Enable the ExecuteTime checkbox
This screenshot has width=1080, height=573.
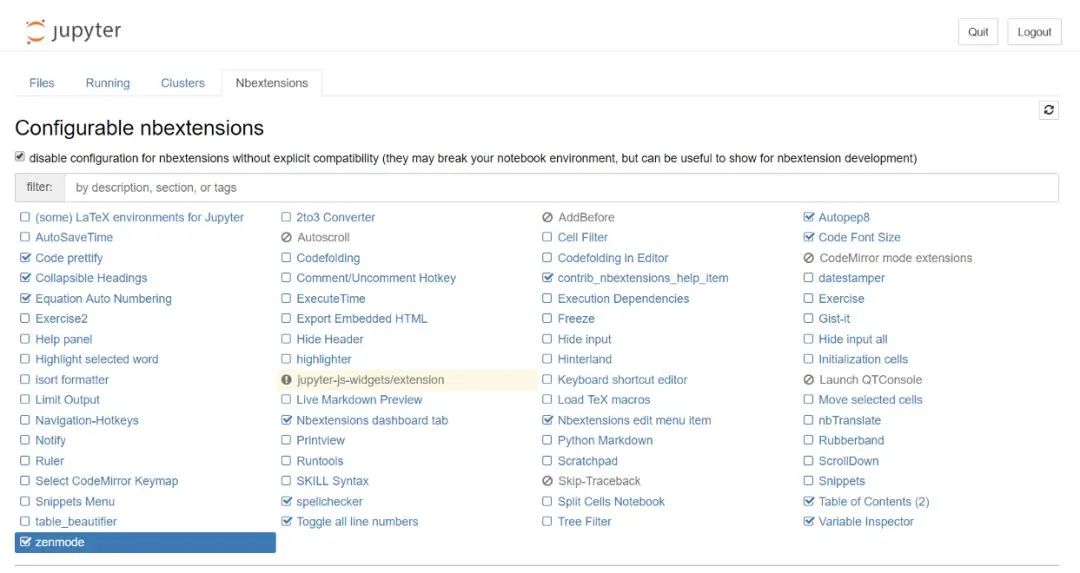(287, 299)
